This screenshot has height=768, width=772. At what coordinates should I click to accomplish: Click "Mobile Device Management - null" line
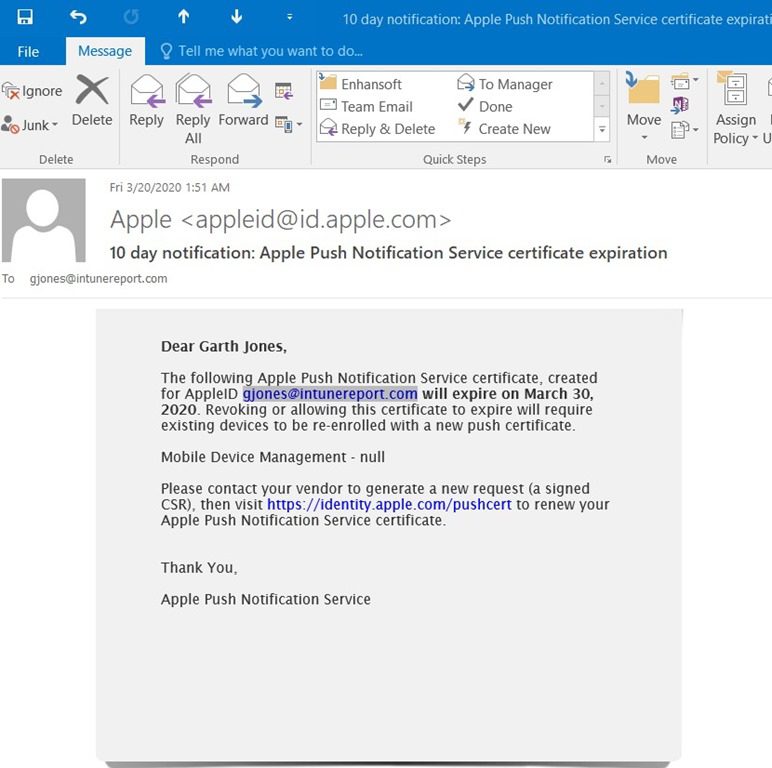click(x=273, y=457)
